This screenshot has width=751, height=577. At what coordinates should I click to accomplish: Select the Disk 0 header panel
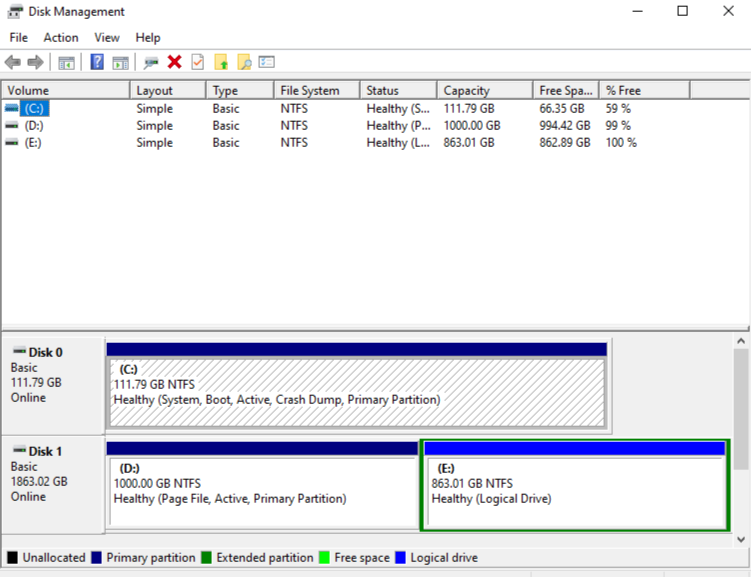53,385
